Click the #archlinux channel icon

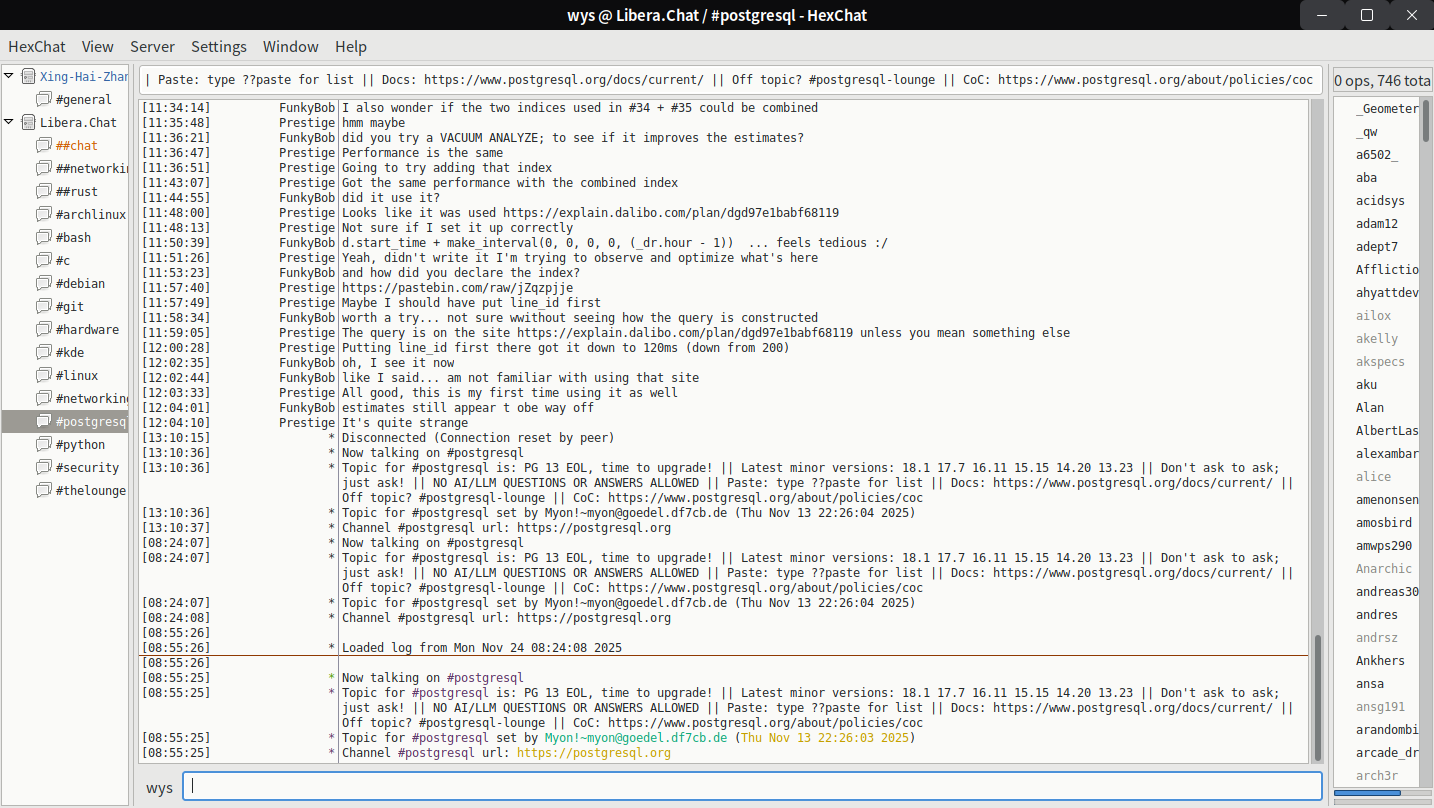pos(43,215)
